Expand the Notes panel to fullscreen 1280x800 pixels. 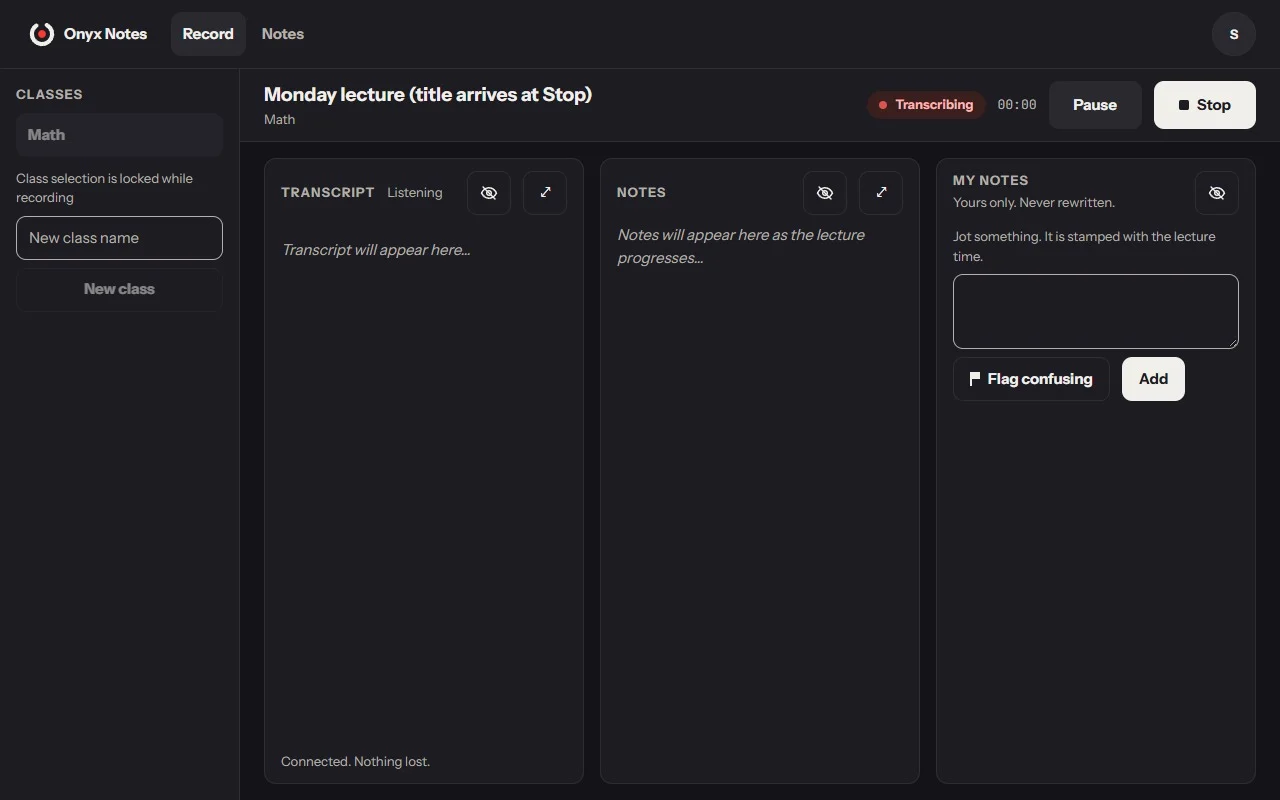(x=881, y=193)
